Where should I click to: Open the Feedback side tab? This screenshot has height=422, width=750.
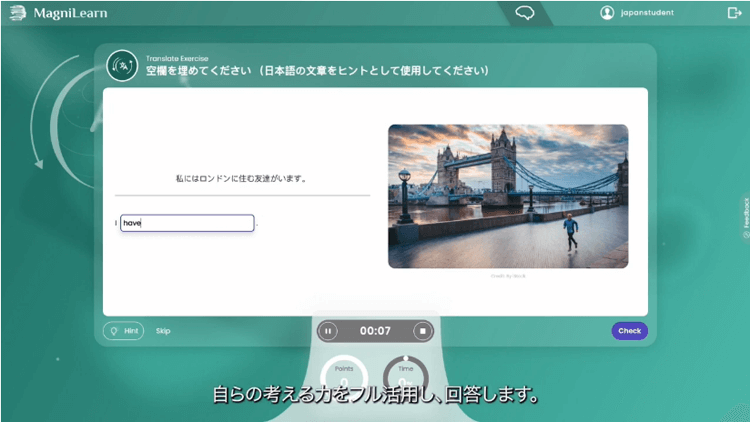[x=745, y=222]
